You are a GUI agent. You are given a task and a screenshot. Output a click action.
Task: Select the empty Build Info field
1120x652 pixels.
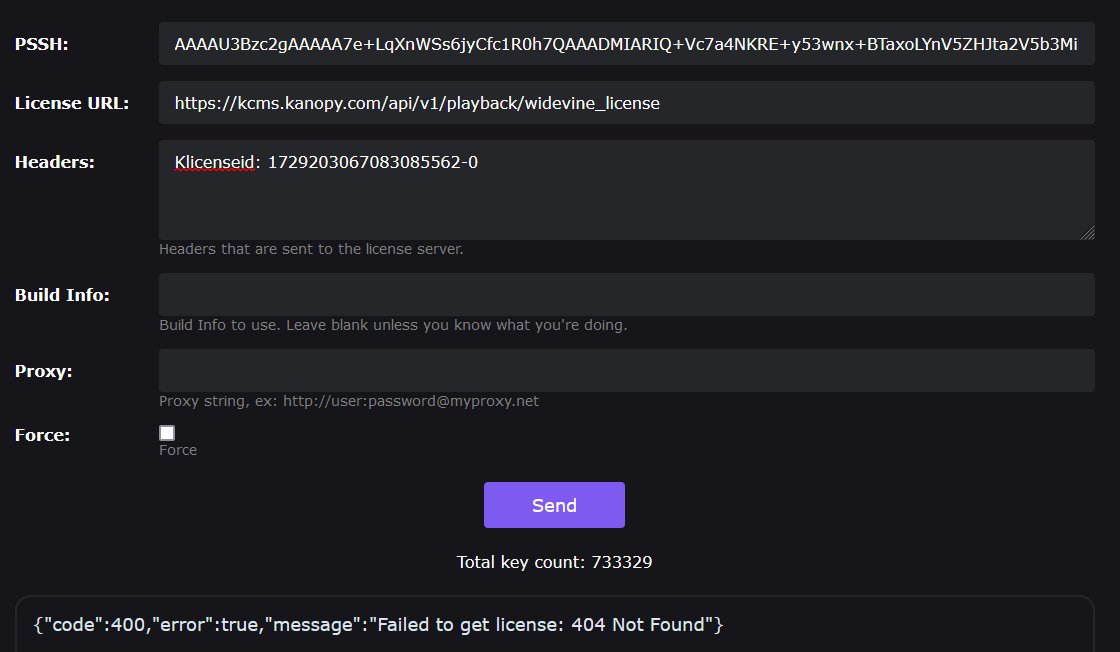coord(626,294)
